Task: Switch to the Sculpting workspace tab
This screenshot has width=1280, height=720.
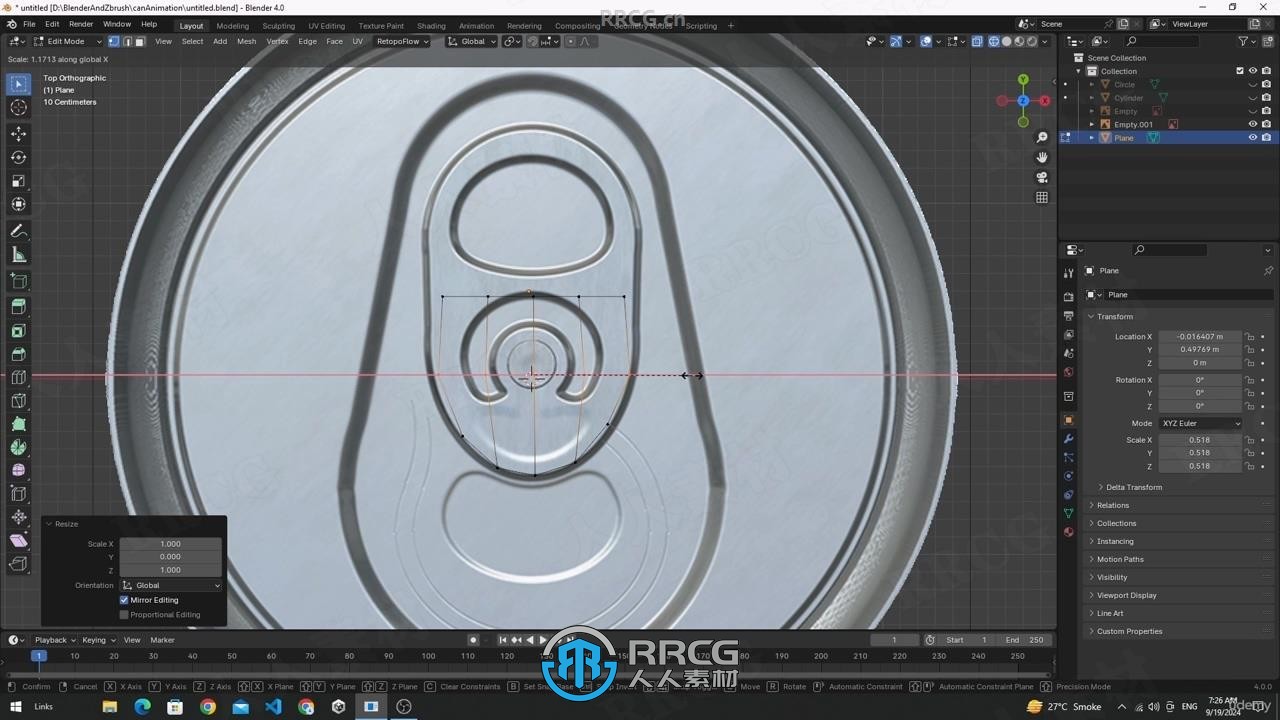Action: point(278,26)
